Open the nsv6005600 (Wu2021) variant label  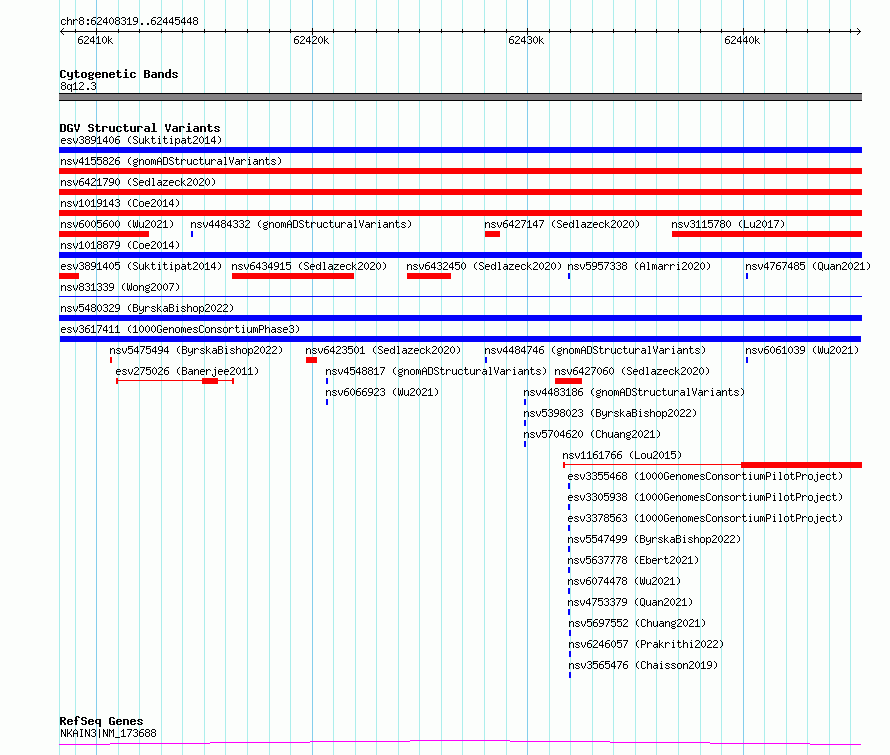[117, 224]
